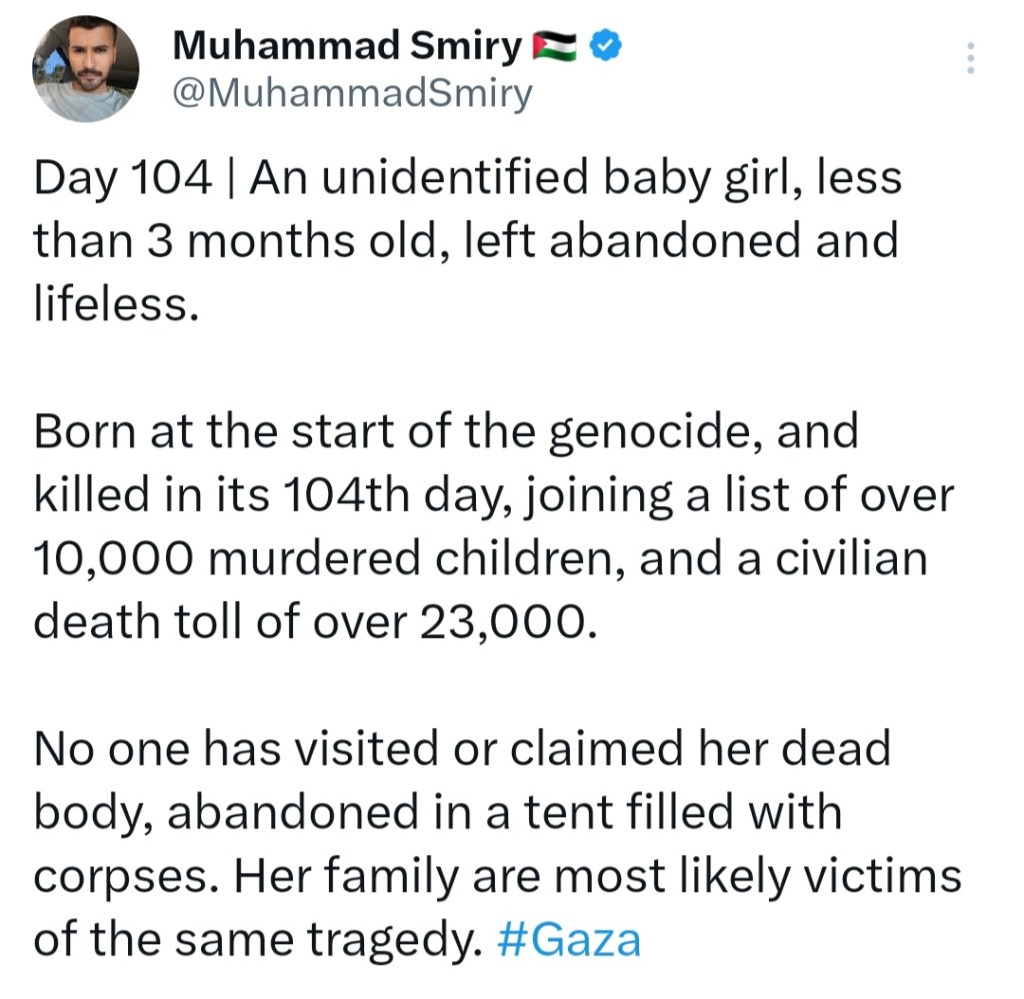Click the display name Muhammad Smiry
Viewport: 1024px width, 999px height.
[348, 46]
